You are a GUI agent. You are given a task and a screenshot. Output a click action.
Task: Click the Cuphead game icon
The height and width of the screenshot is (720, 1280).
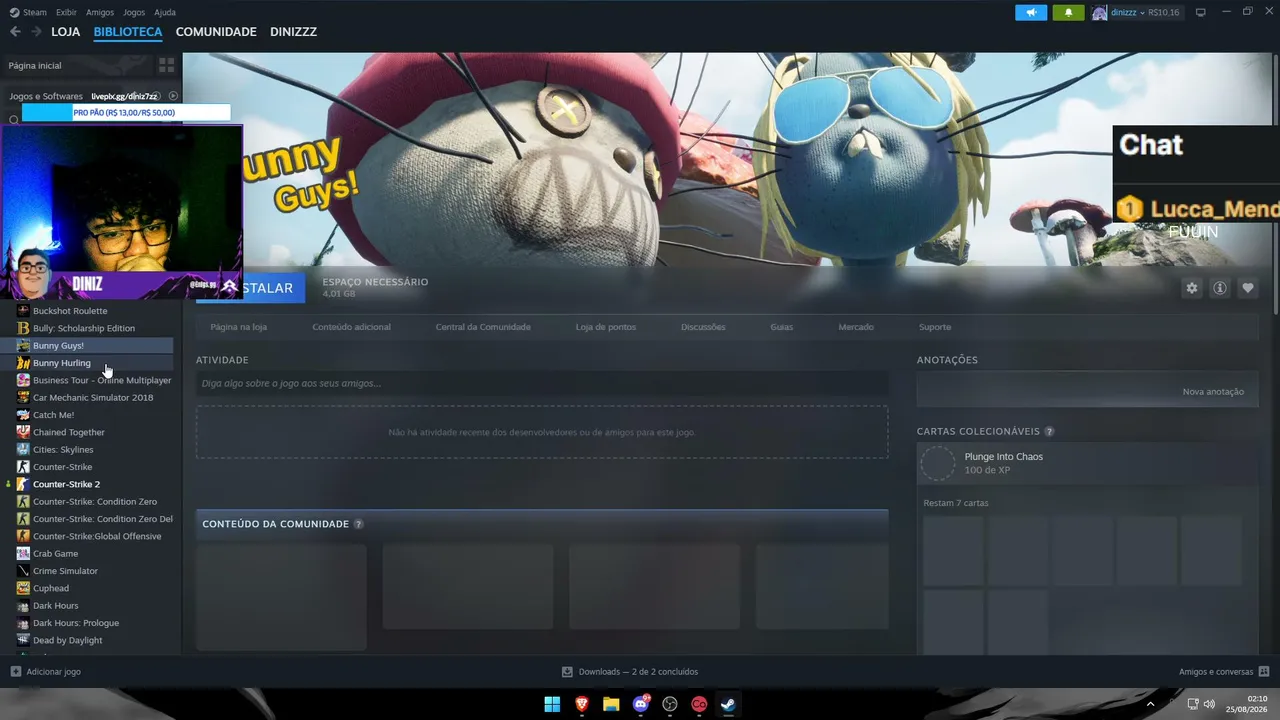click(23, 588)
